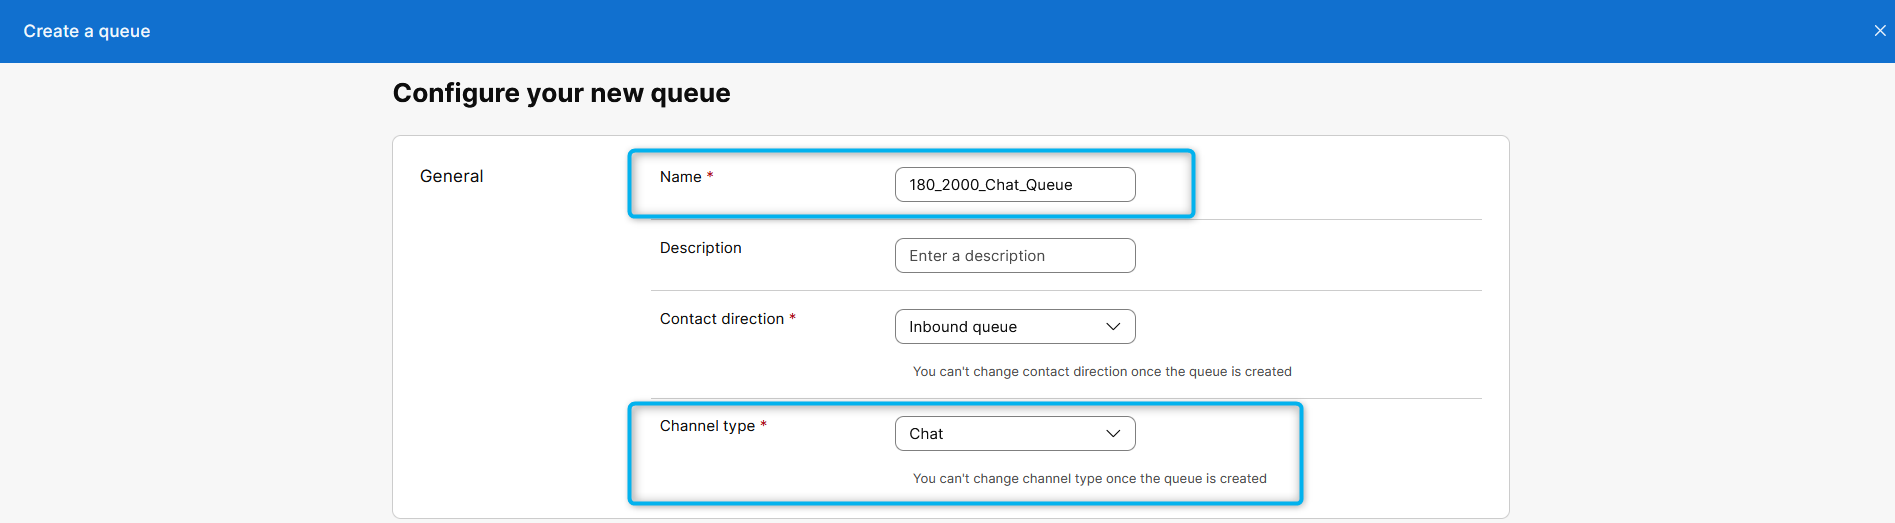Click the channel type warning note
The image size is (1895, 523).
click(1089, 479)
